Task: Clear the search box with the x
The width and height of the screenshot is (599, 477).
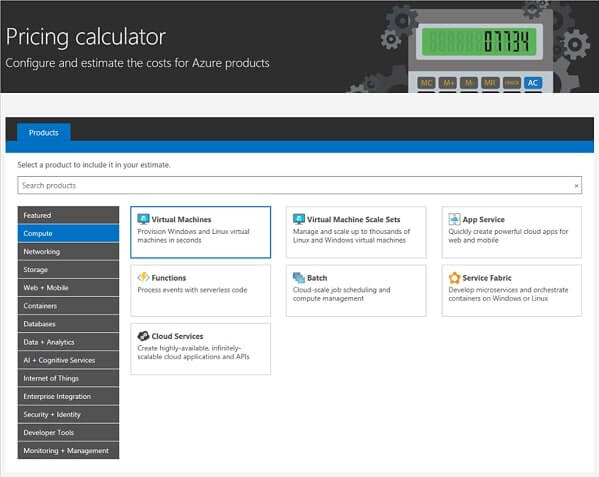Action: coord(576,186)
